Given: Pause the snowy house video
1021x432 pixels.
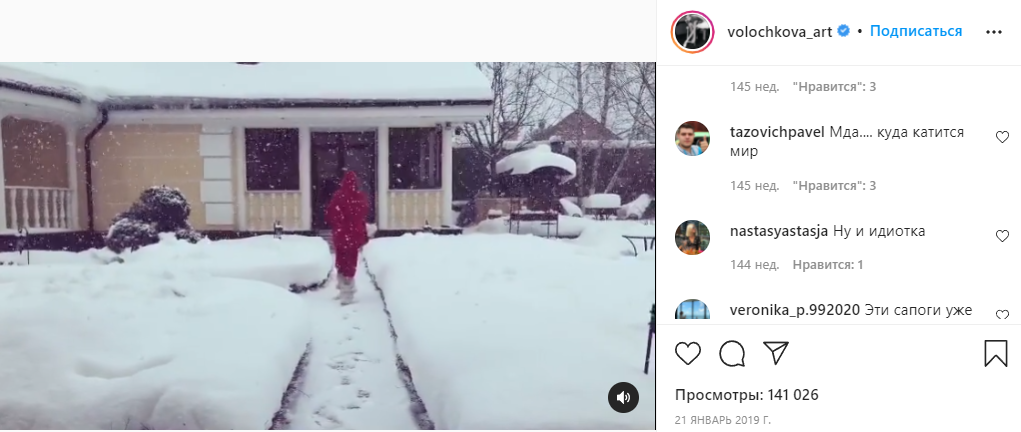Looking at the screenshot, I should pyautogui.click(x=328, y=246).
